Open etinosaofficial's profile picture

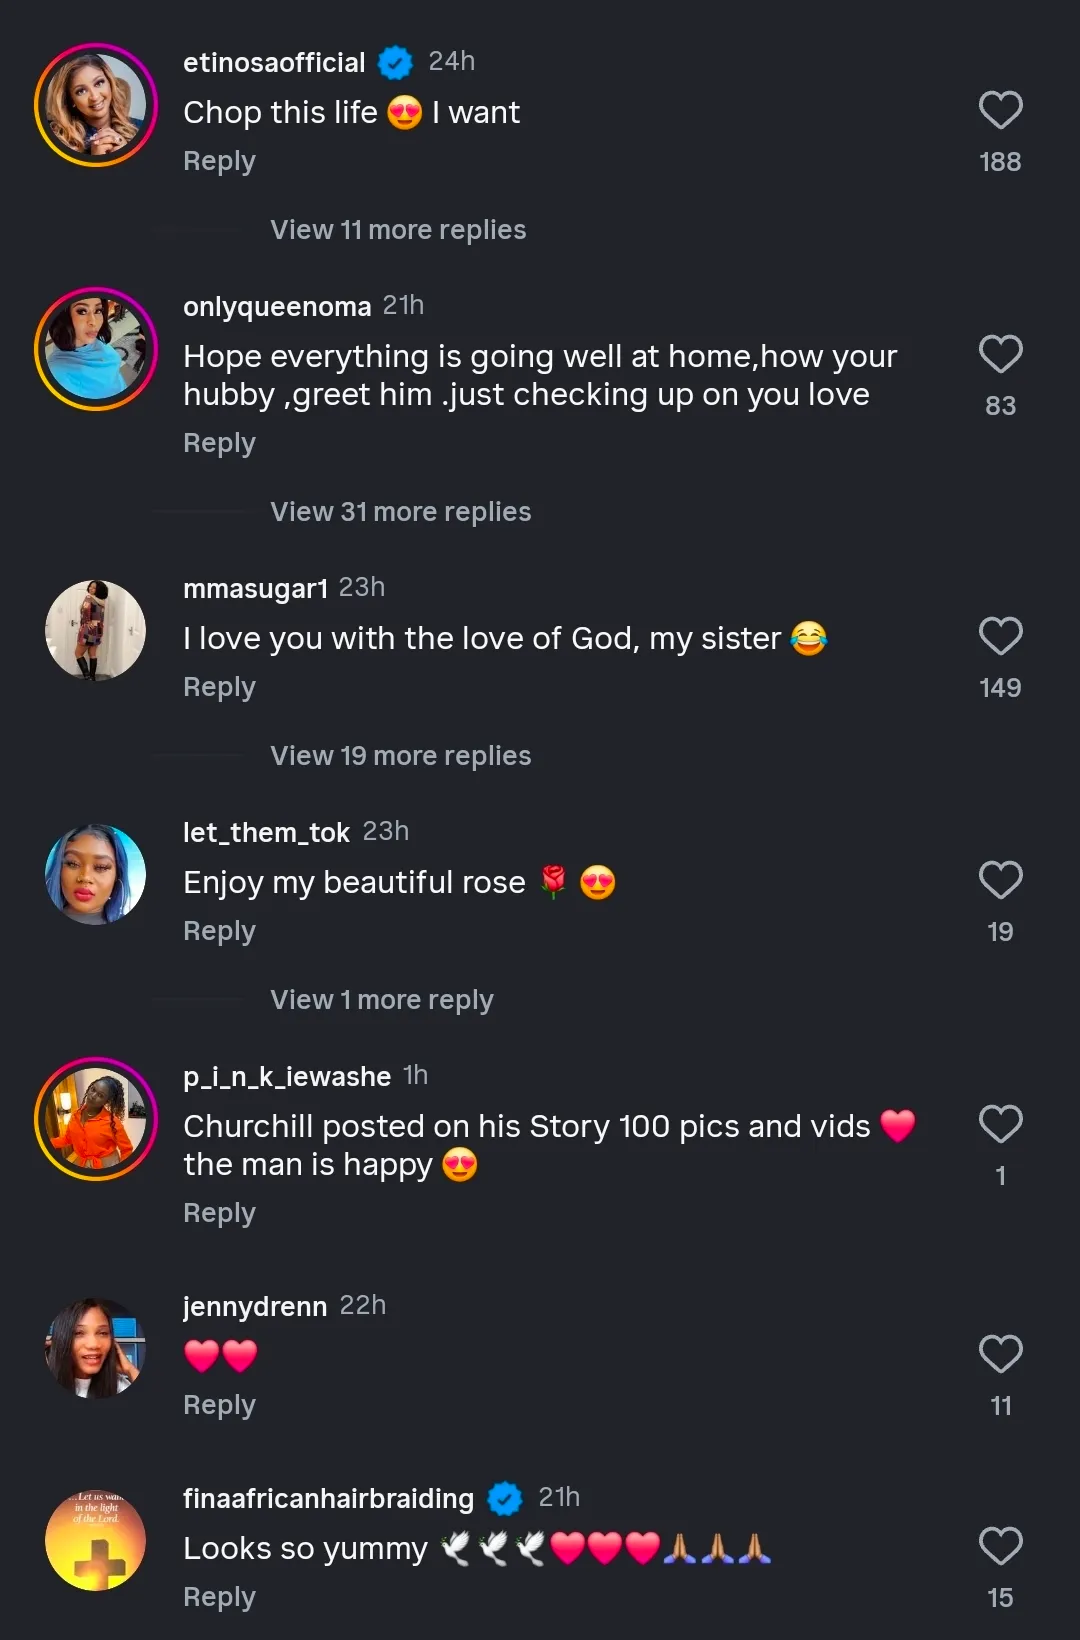click(x=96, y=105)
